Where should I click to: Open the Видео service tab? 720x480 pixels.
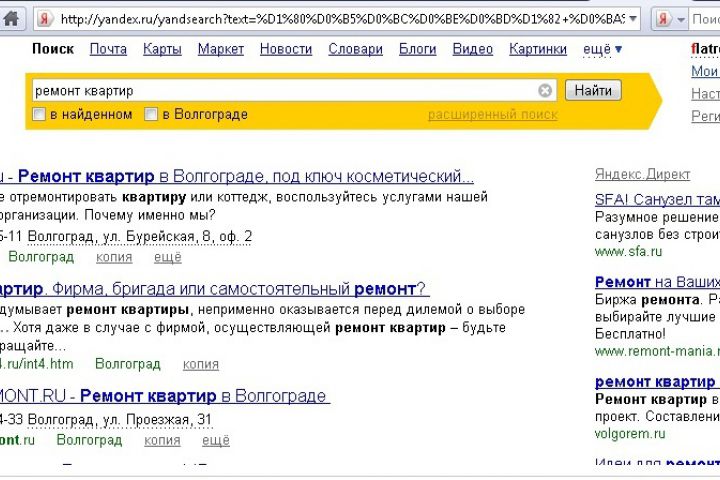coord(472,49)
